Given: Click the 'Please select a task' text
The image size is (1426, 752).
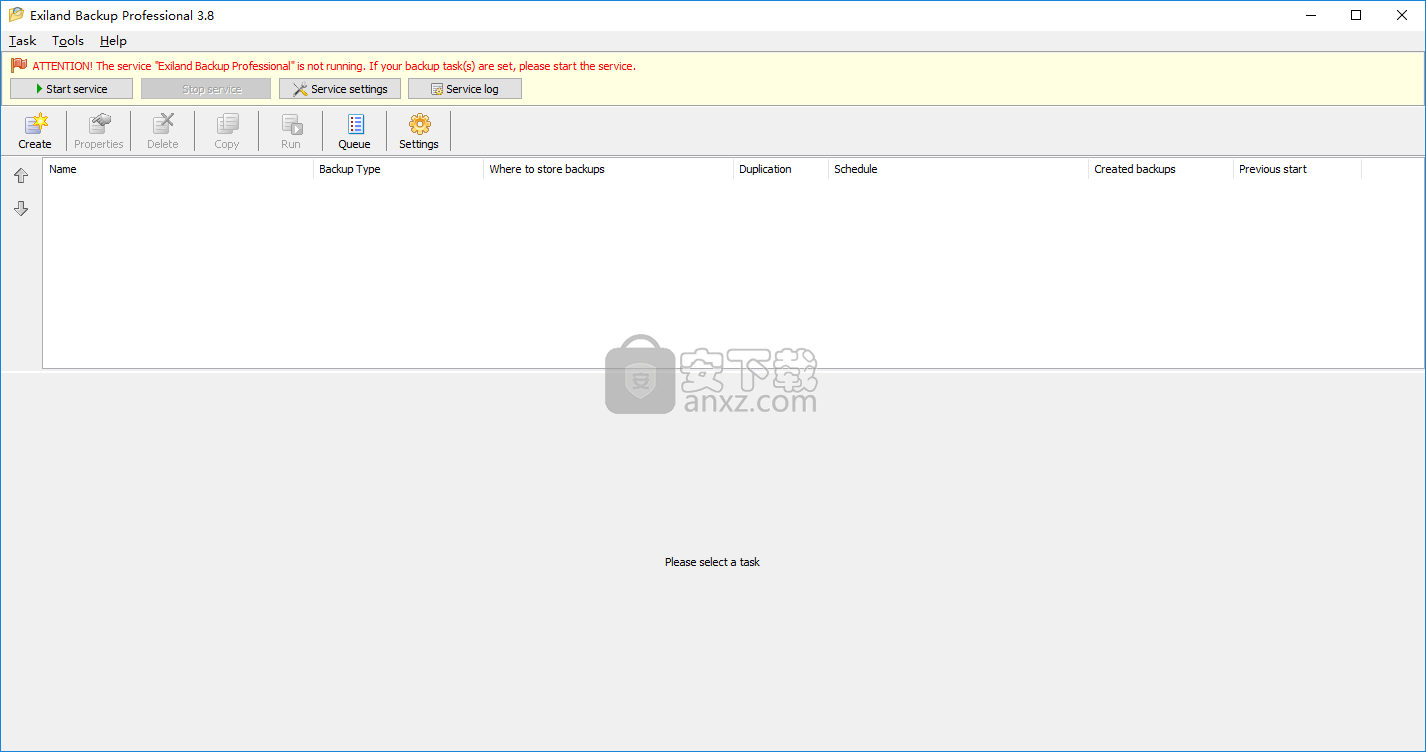Looking at the screenshot, I should tap(712, 562).
